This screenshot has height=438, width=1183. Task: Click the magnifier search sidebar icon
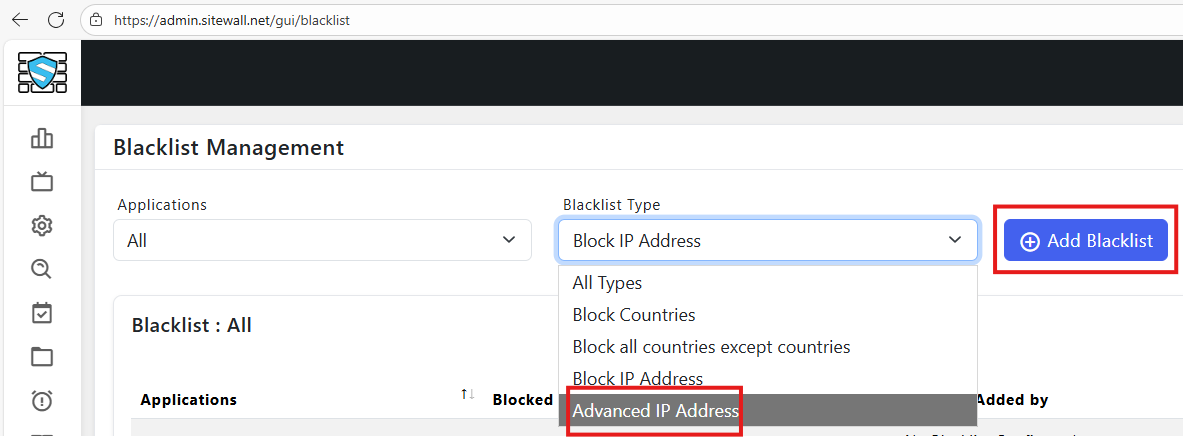coord(42,269)
